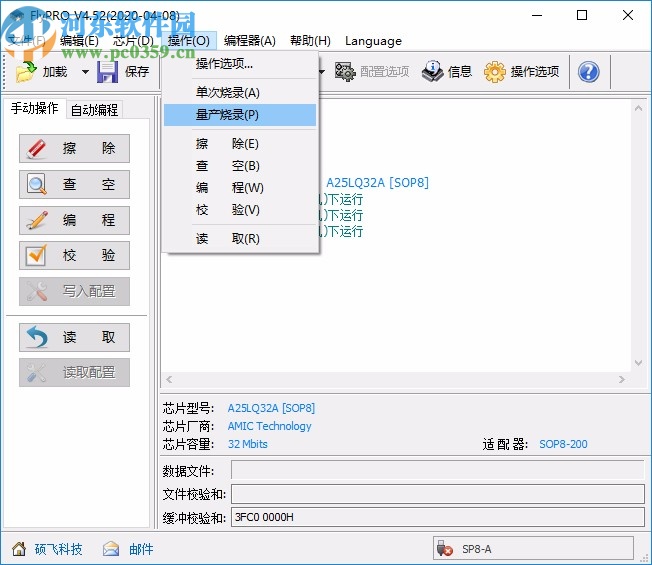
Task: Open the 芯片(D) menu
Action: click(x=133, y=41)
